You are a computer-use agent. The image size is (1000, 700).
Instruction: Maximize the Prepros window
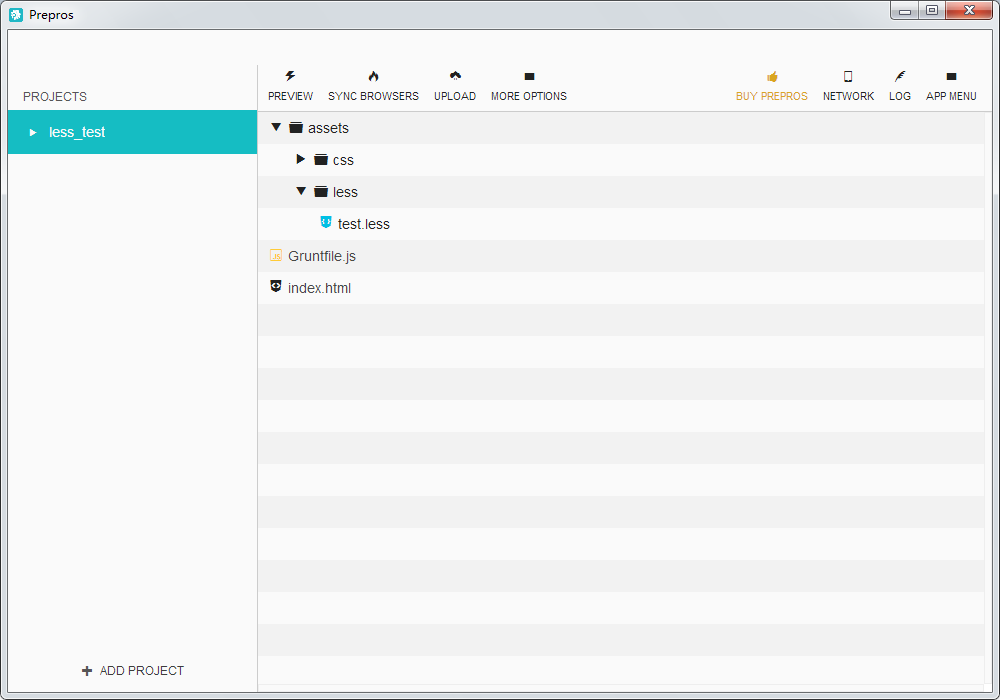932,11
